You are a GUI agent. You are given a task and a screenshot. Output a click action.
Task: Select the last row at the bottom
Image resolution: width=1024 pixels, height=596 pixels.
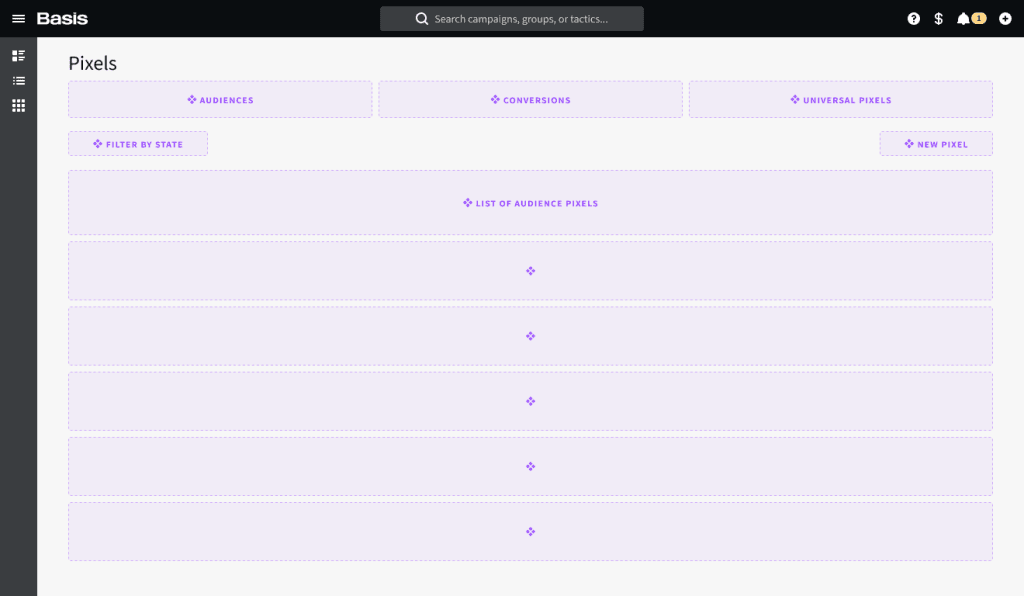pyautogui.click(x=530, y=532)
